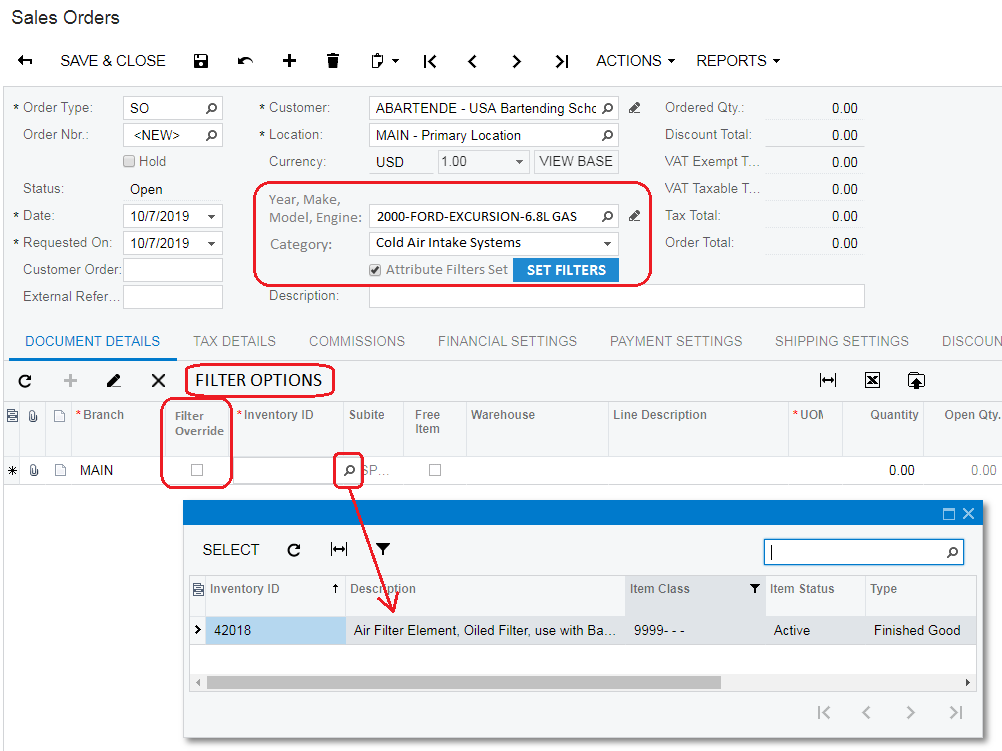Go to previous record
The height and width of the screenshot is (751, 1002).
(472, 61)
